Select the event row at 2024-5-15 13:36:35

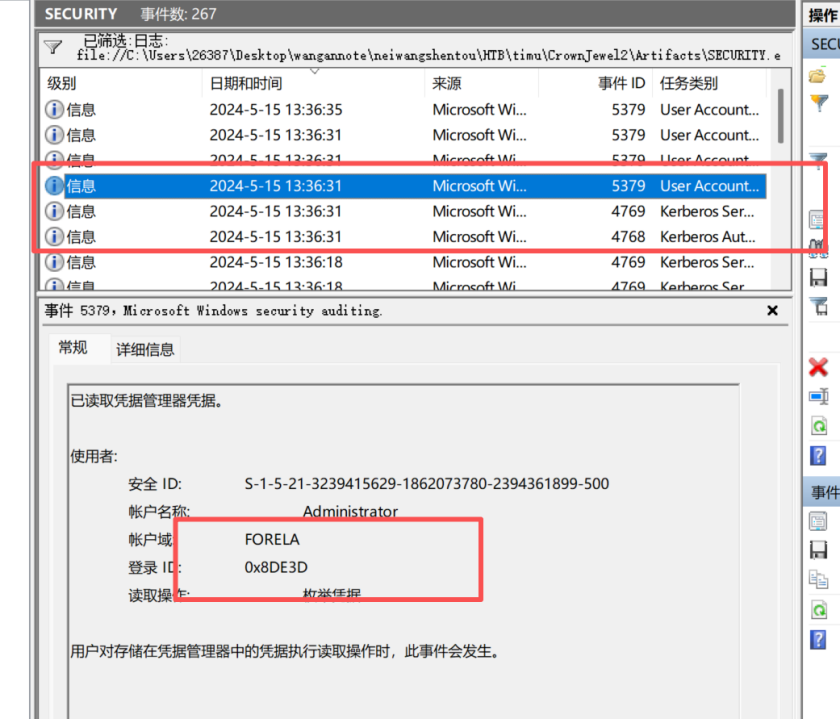[x=404, y=110]
